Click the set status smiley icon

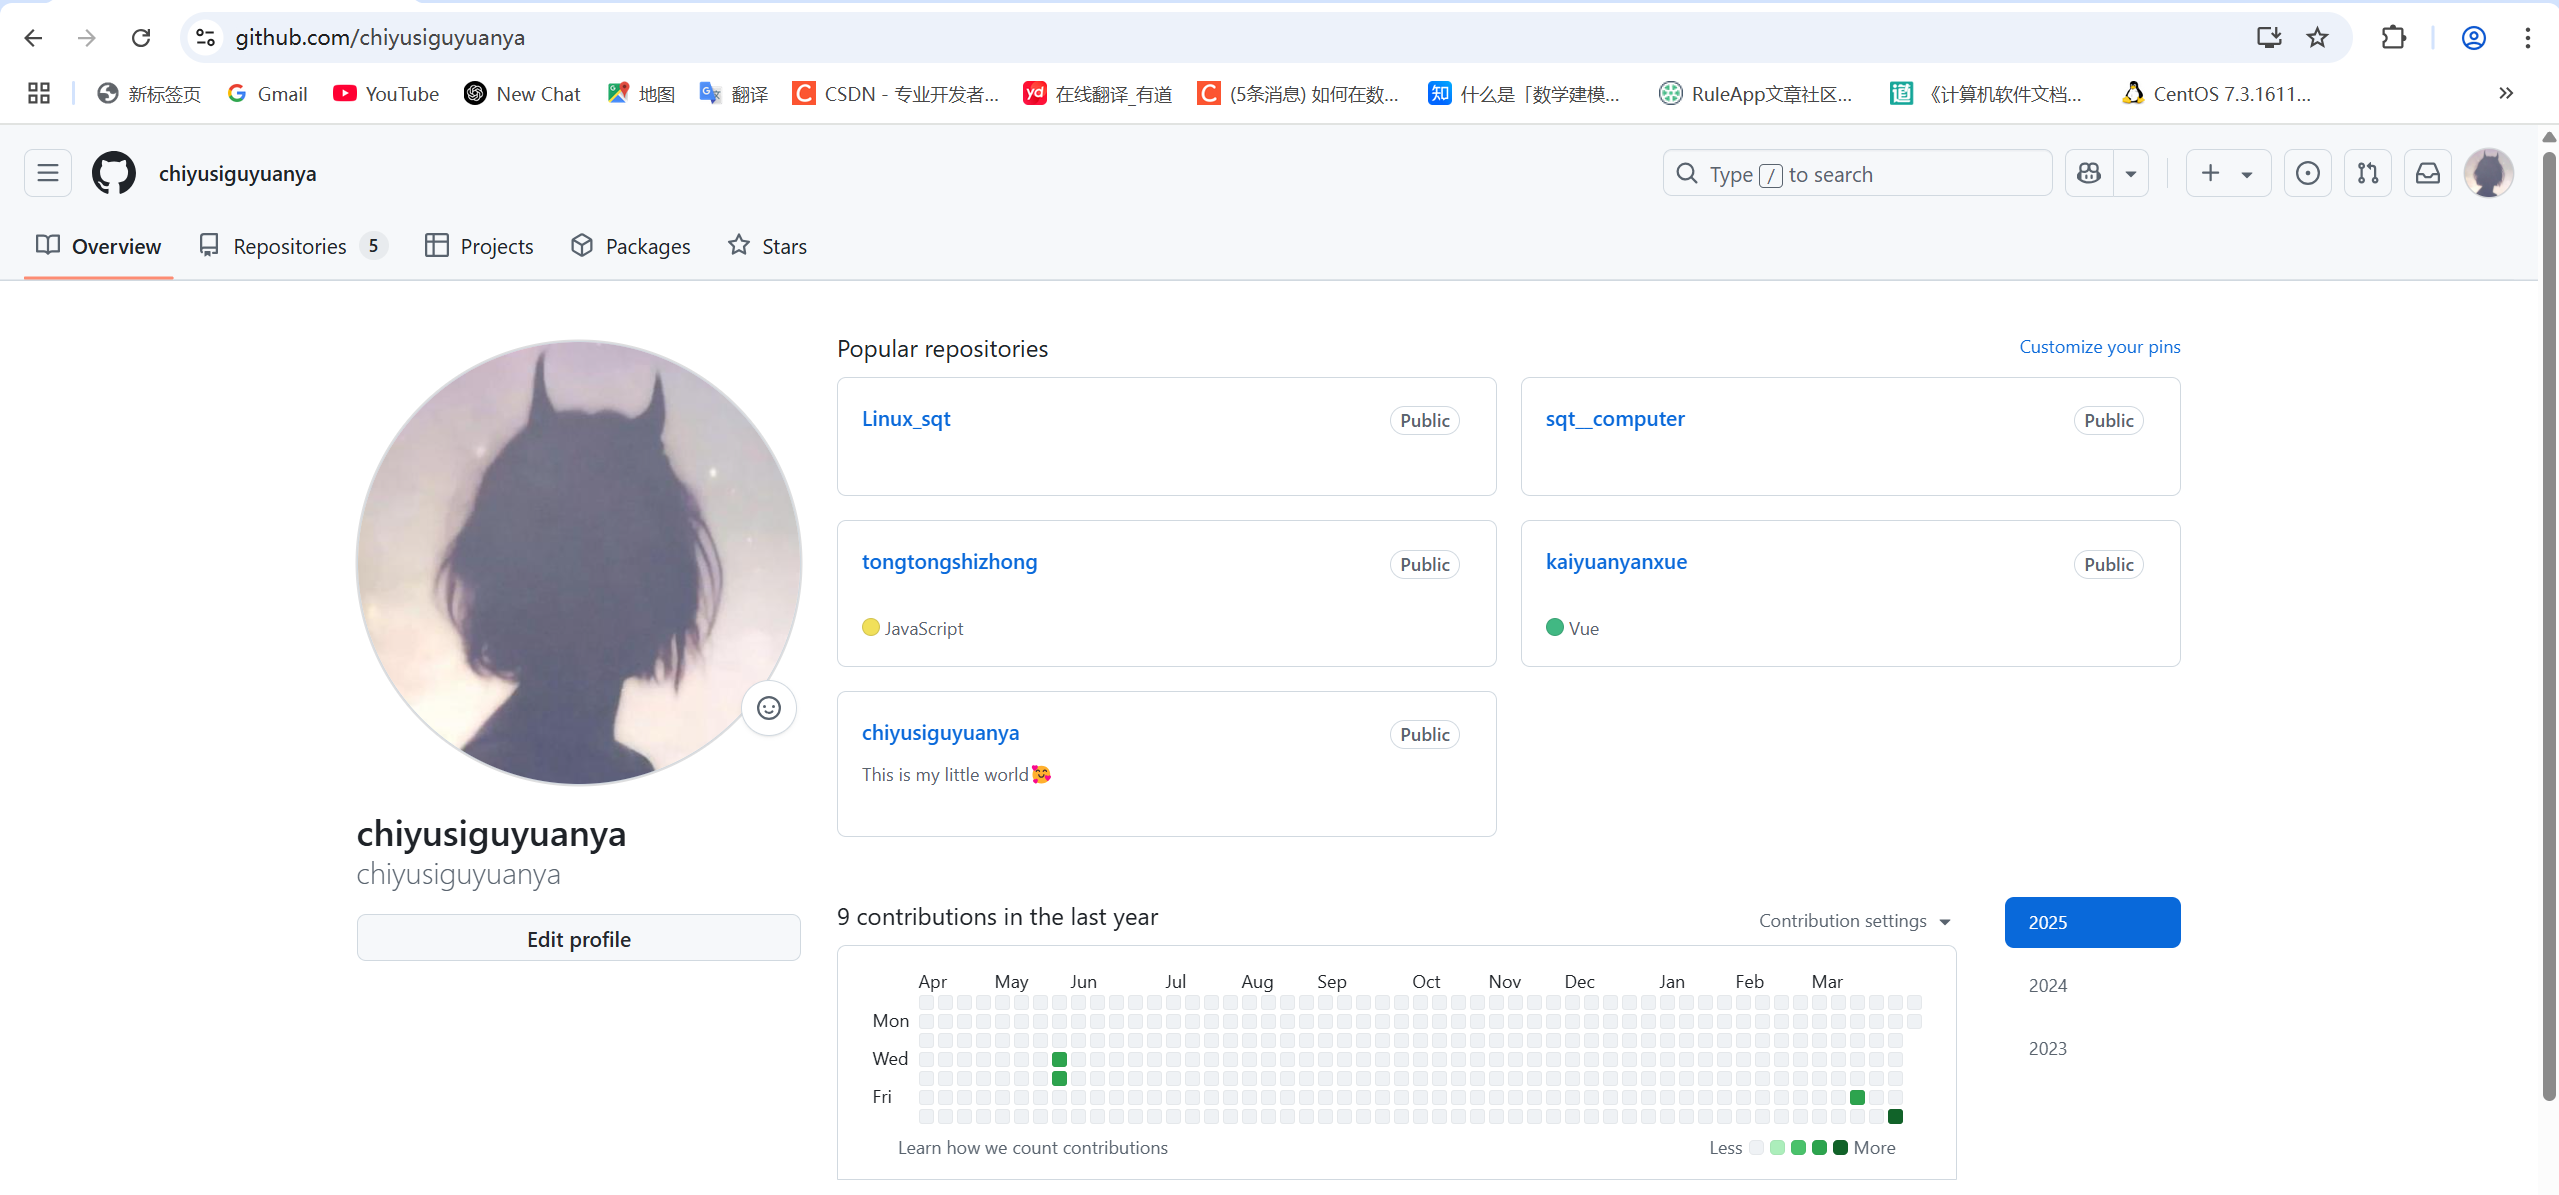coord(768,708)
